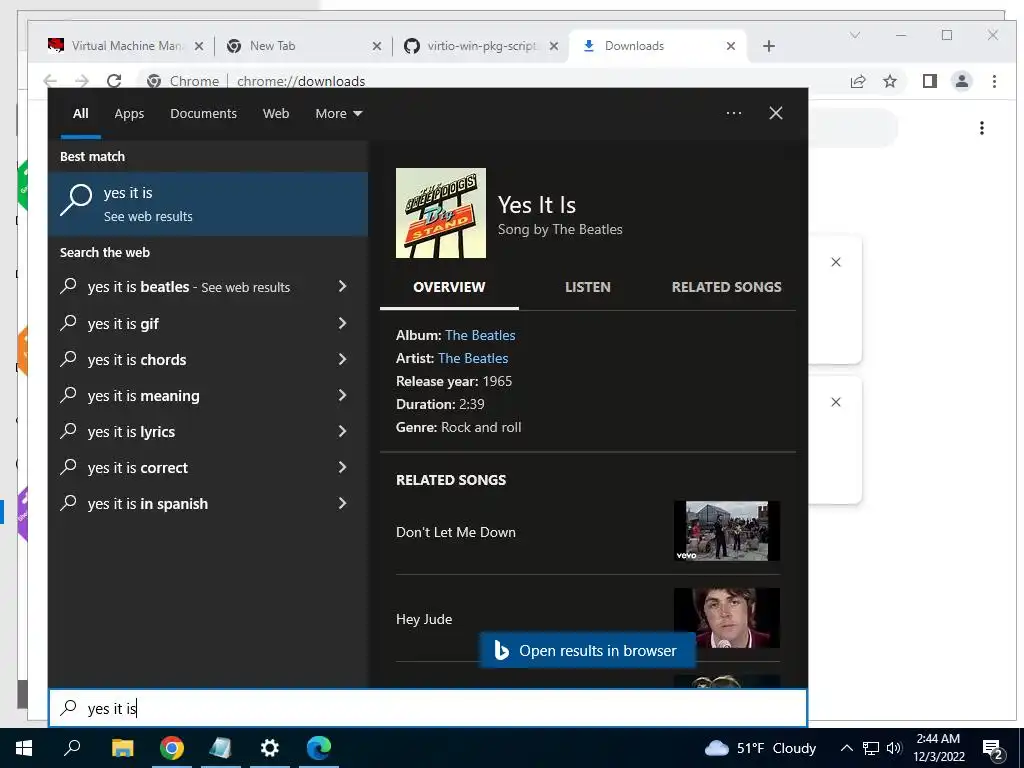This screenshot has width=1024, height=768.
Task: Go back in Chrome navigation
Action: pyautogui.click(x=50, y=81)
